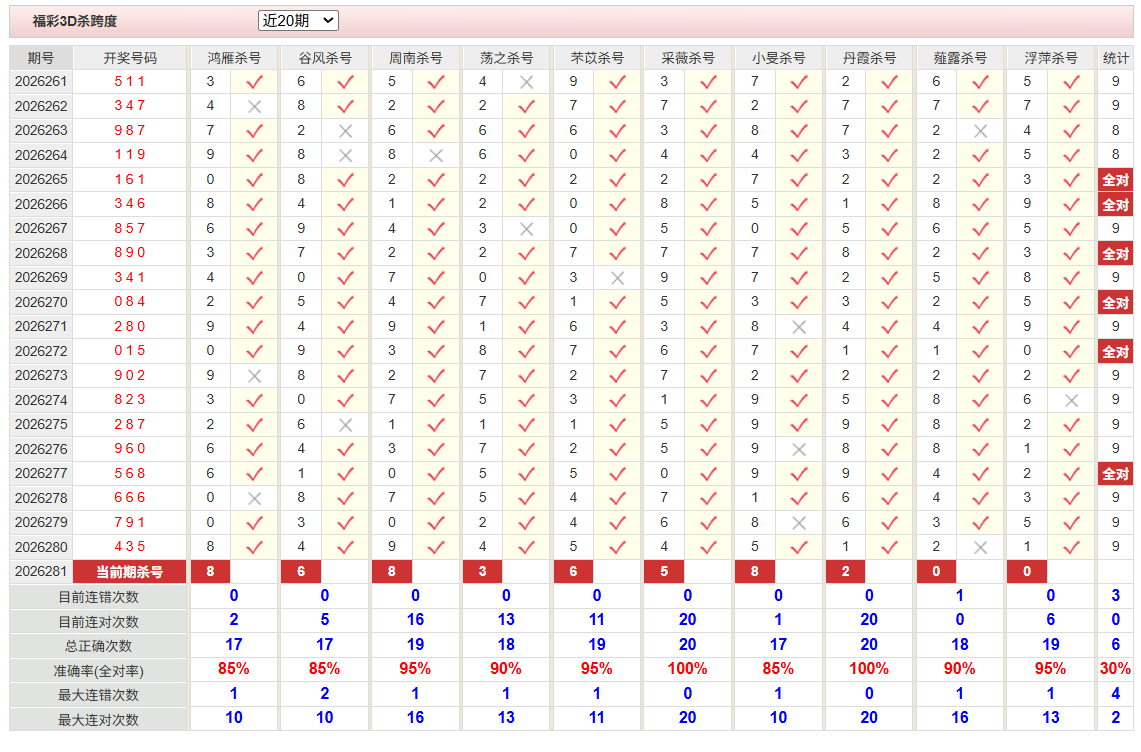
Task: Click the 最大连错次数 row label
Action: (98, 695)
